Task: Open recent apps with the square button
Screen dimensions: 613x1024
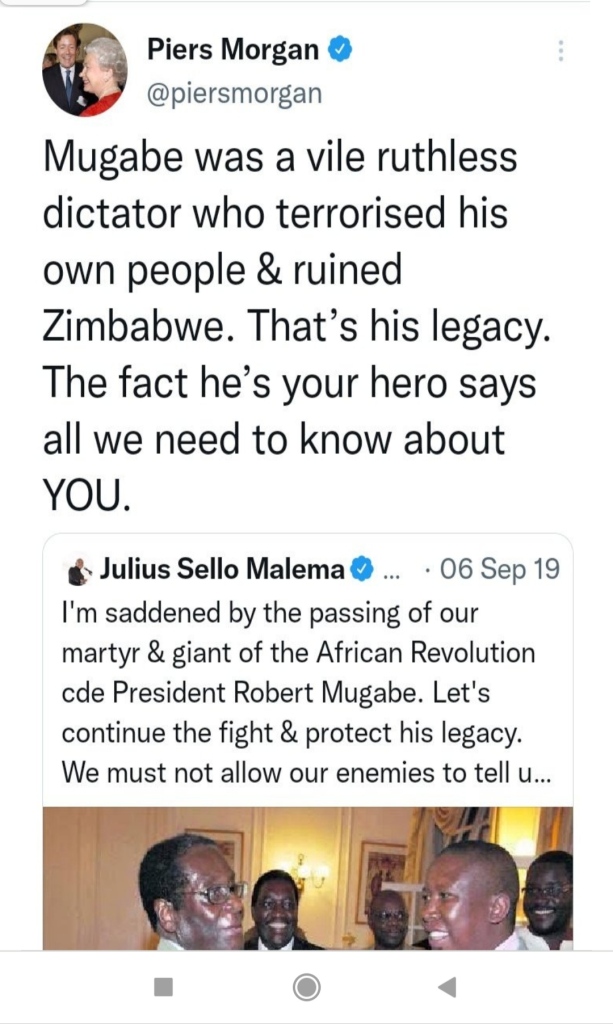Action: 163,987
